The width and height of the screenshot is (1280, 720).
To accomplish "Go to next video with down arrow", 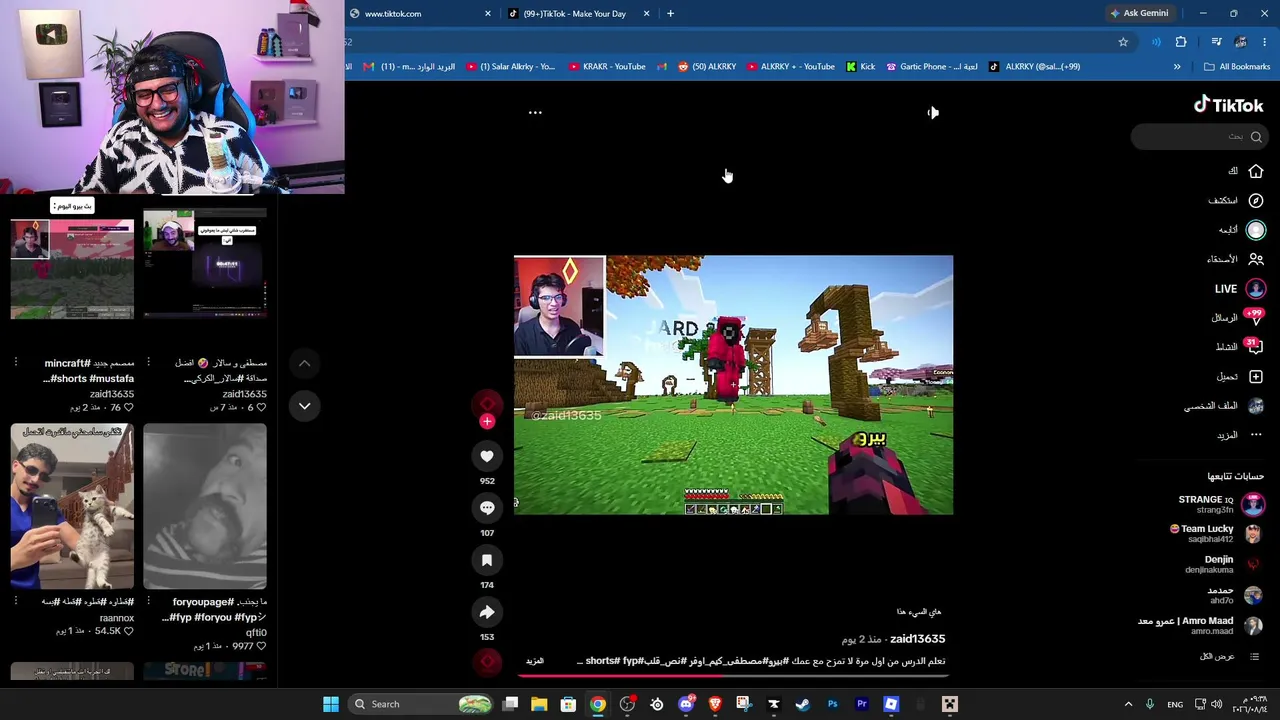I will tap(305, 406).
